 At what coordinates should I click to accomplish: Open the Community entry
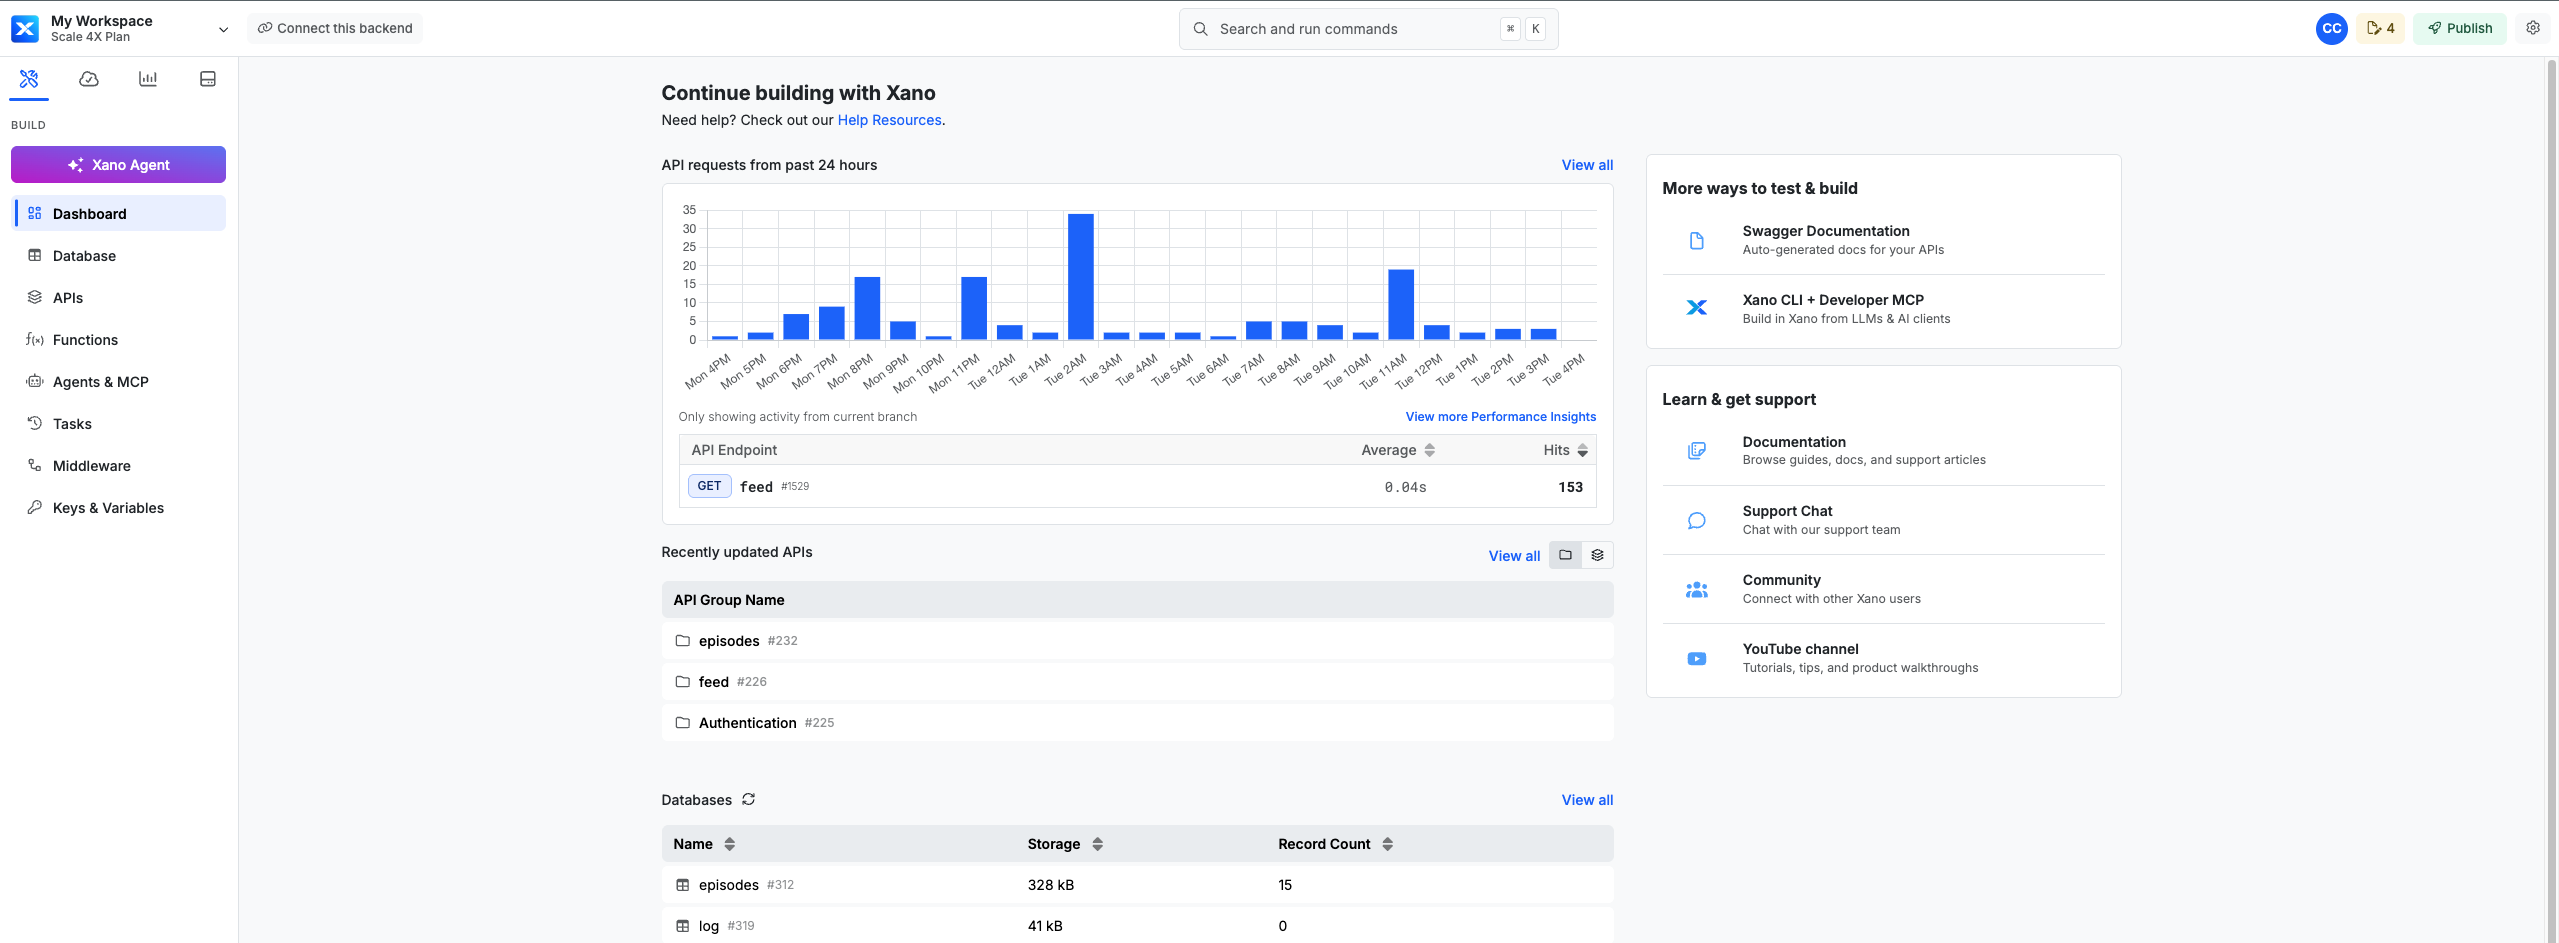point(1884,589)
